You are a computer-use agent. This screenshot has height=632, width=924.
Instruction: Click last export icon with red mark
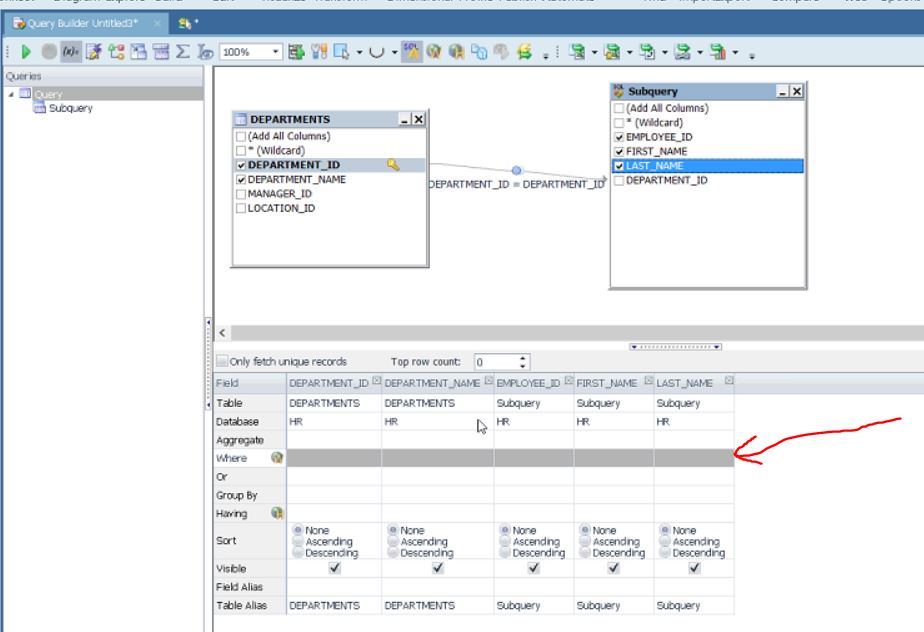718,52
